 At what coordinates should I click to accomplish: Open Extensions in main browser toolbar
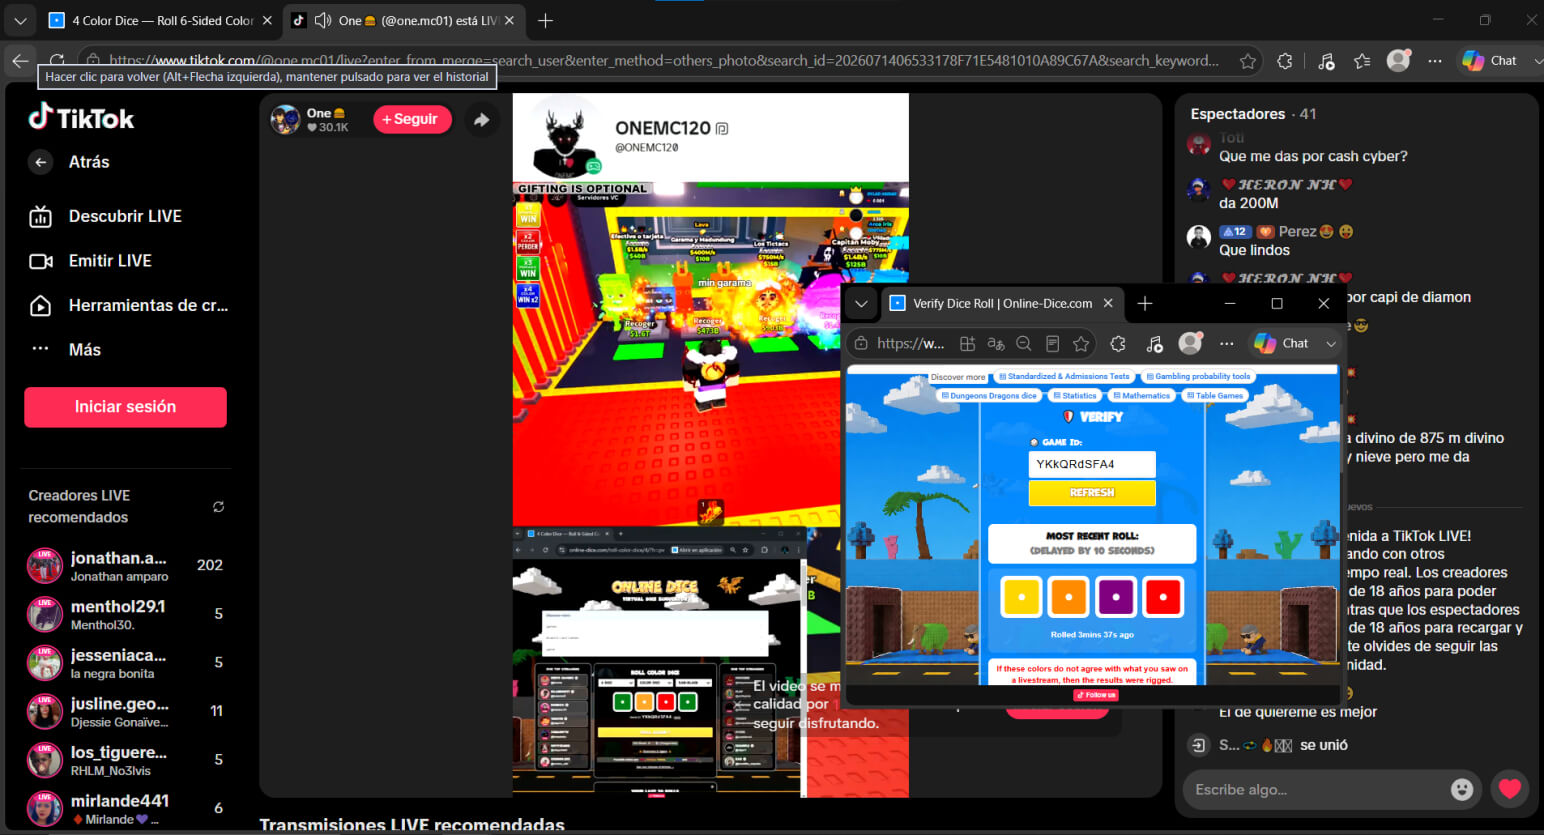click(1285, 61)
